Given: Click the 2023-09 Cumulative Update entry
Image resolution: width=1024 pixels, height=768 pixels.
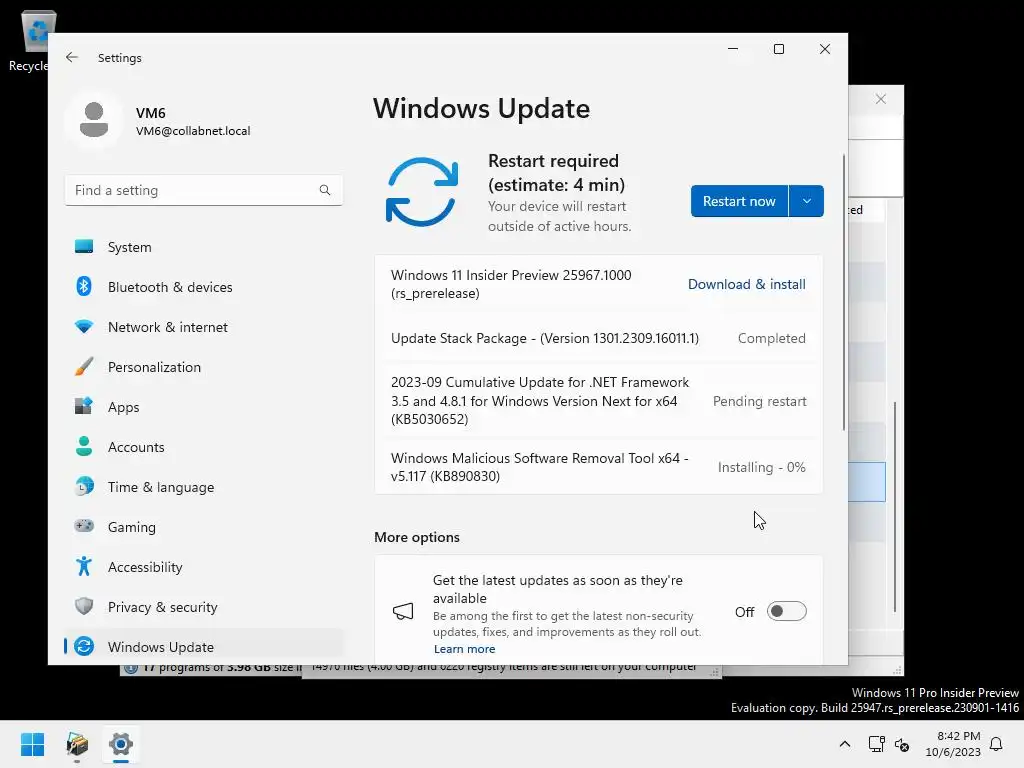Looking at the screenshot, I should point(598,401).
